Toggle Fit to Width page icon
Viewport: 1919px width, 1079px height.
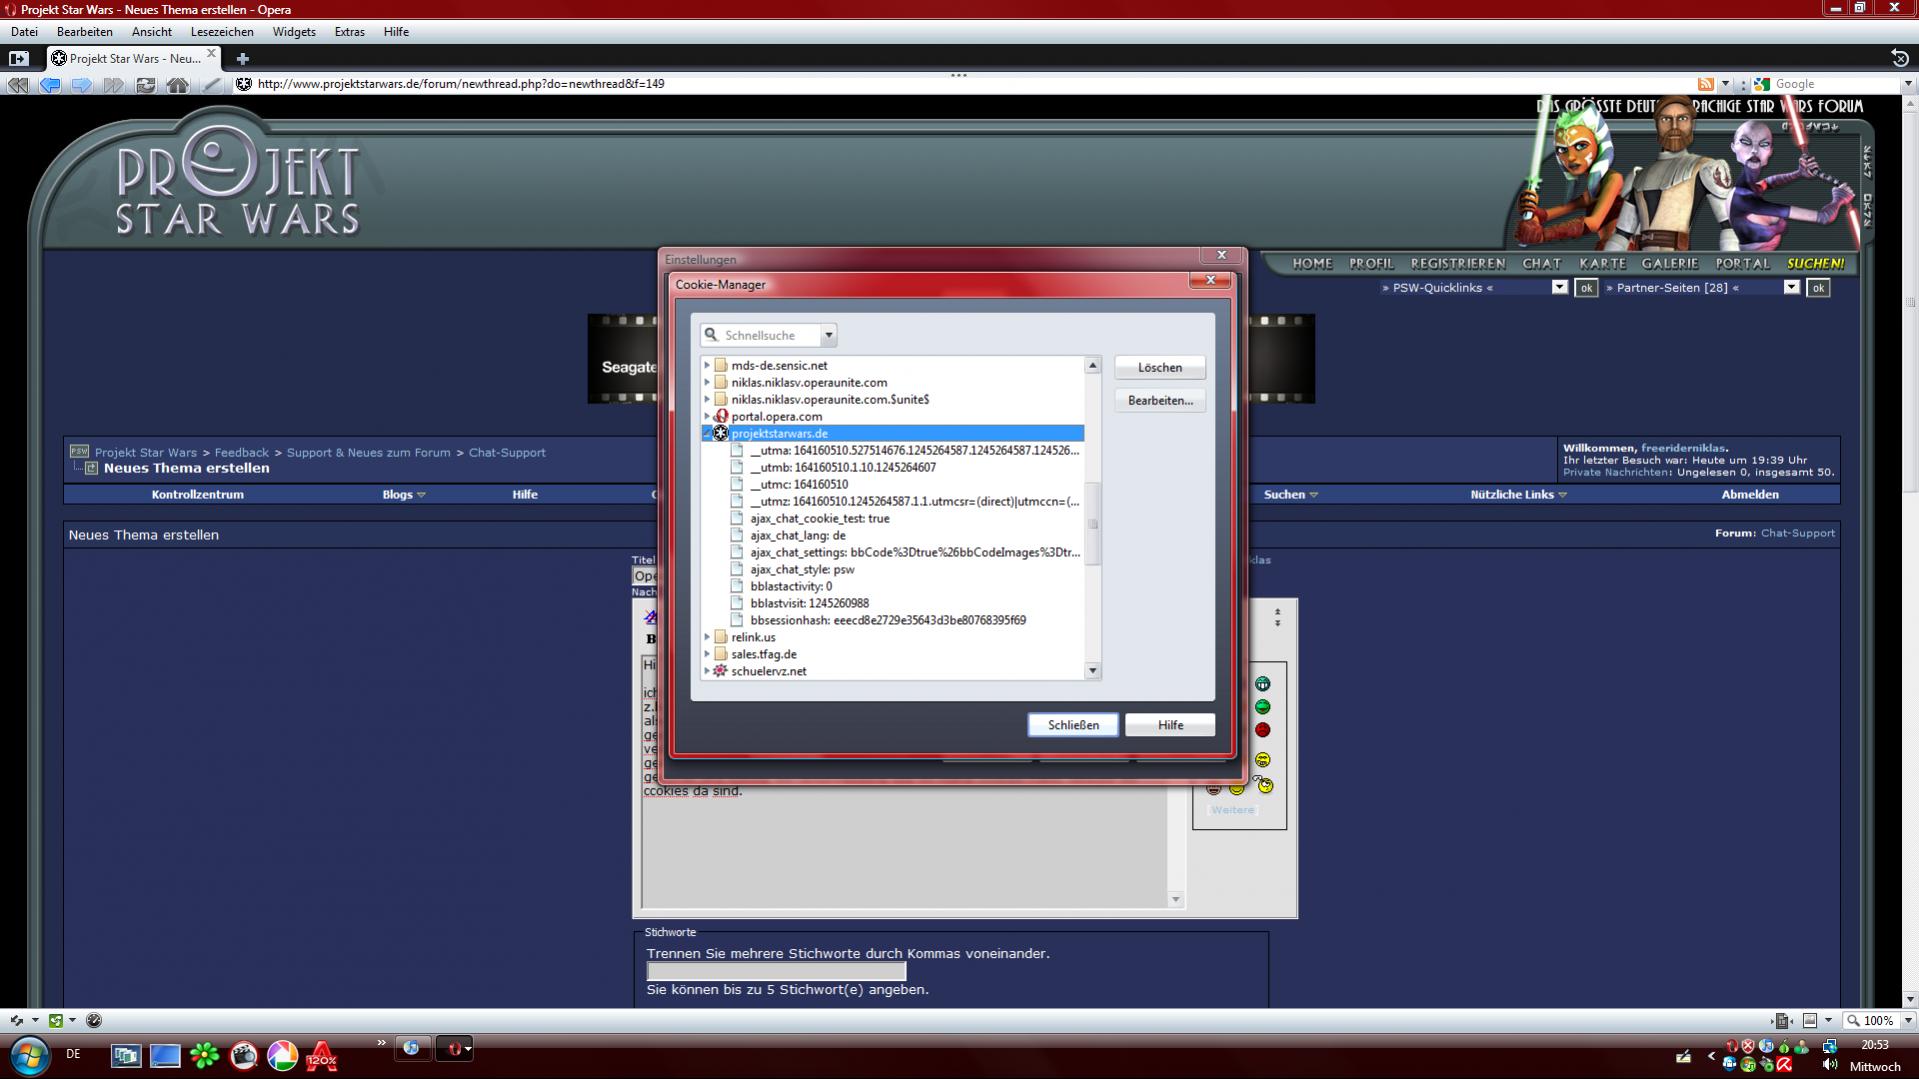[x=1782, y=1021]
